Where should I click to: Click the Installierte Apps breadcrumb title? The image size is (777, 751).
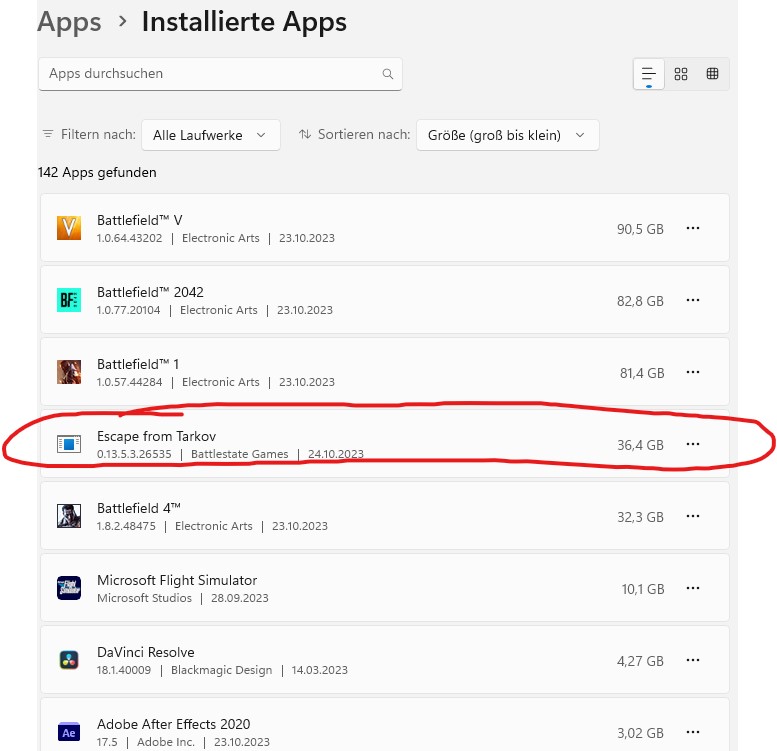coord(244,22)
